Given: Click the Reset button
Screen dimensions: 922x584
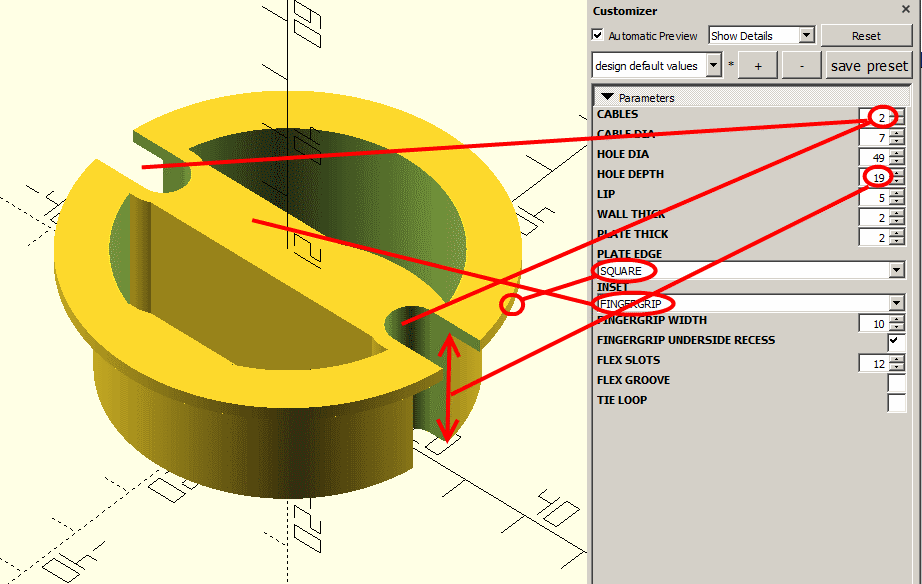Looking at the screenshot, I should click(866, 35).
